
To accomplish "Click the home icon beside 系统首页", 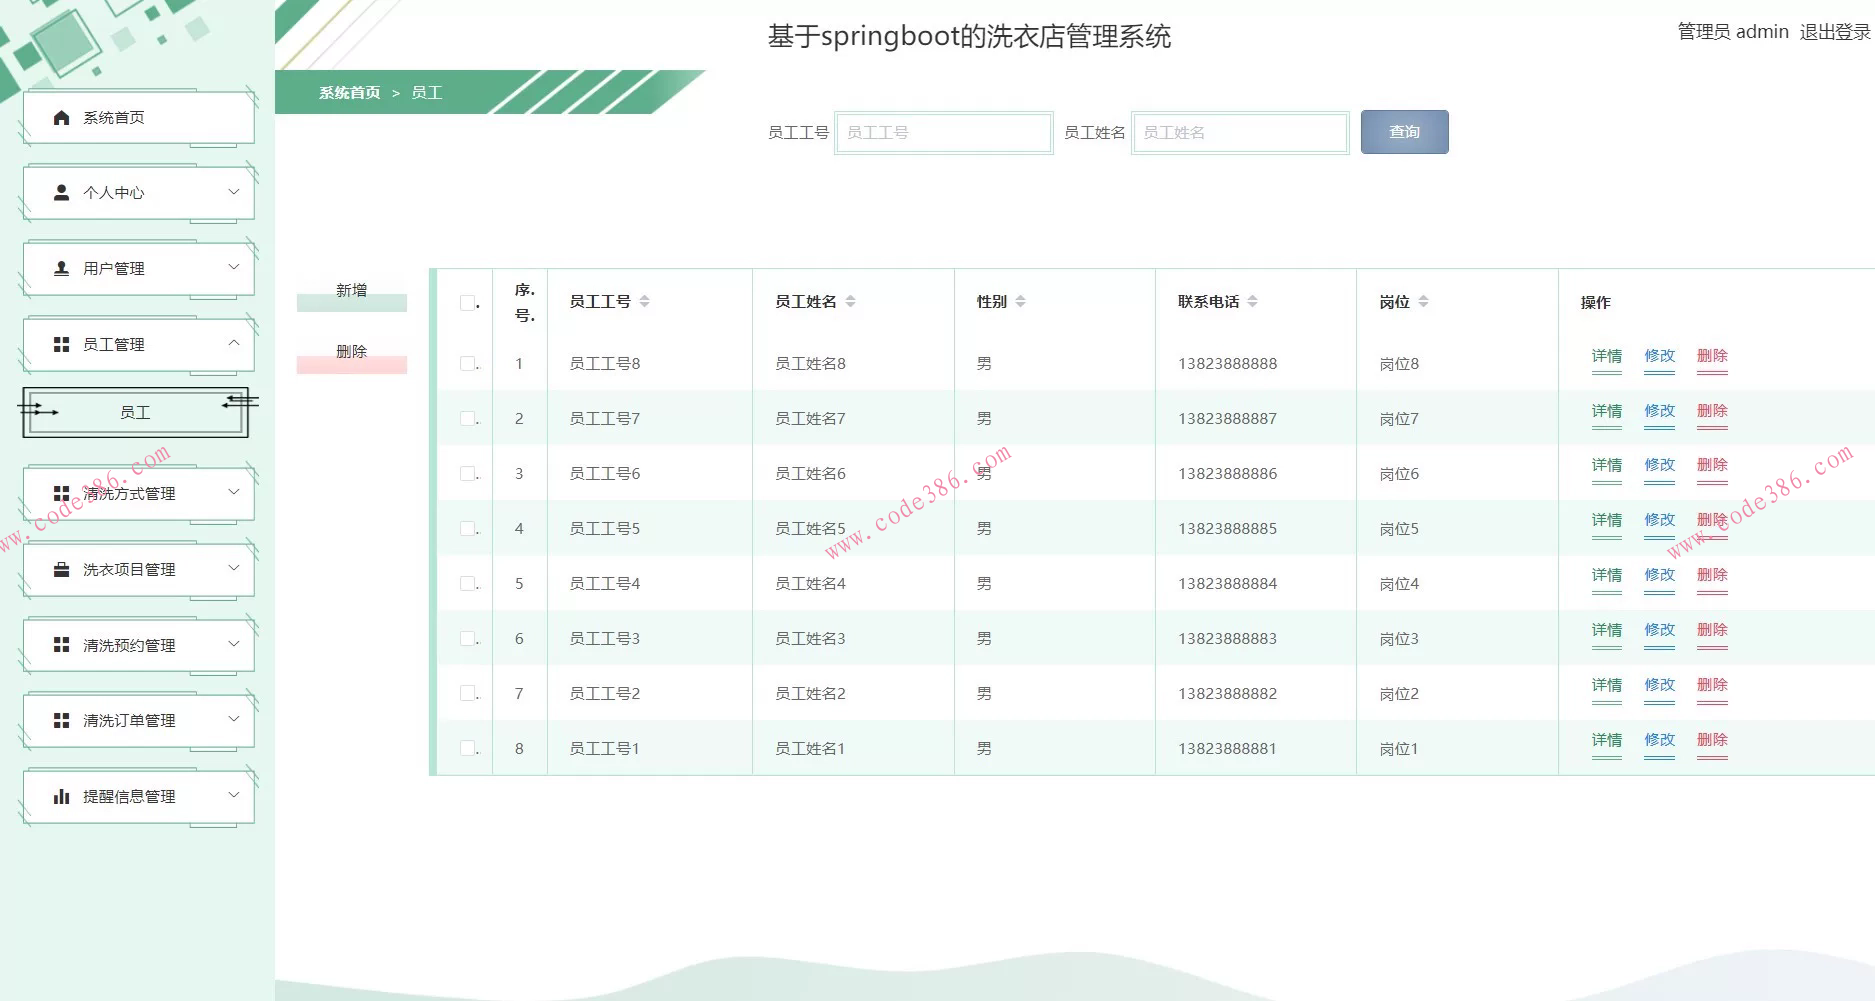I will point(61,118).
